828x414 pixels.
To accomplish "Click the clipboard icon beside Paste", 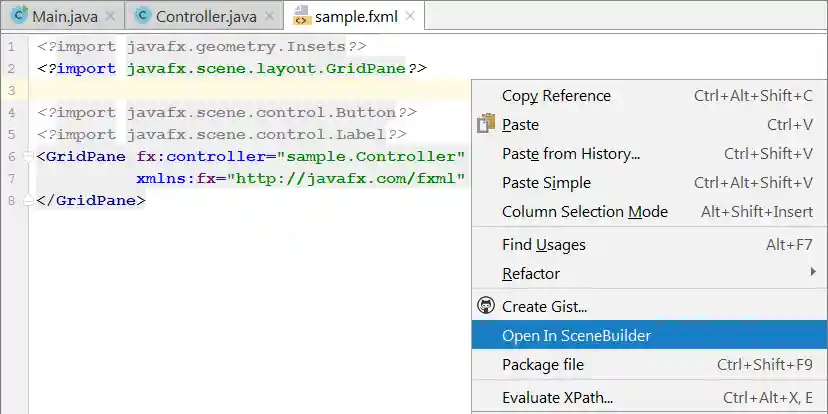I will coord(487,125).
